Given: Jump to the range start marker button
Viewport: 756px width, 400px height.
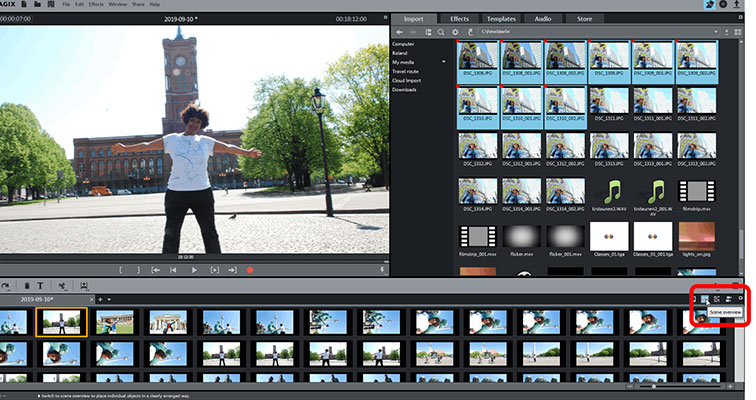Looking at the screenshot, I should pyautogui.click(x=157, y=270).
